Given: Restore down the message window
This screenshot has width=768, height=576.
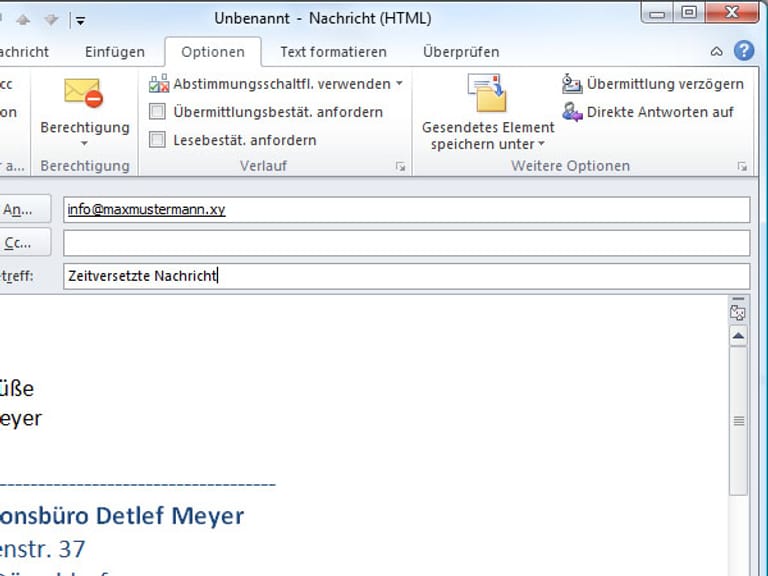Looking at the screenshot, I should click(x=689, y=13).
